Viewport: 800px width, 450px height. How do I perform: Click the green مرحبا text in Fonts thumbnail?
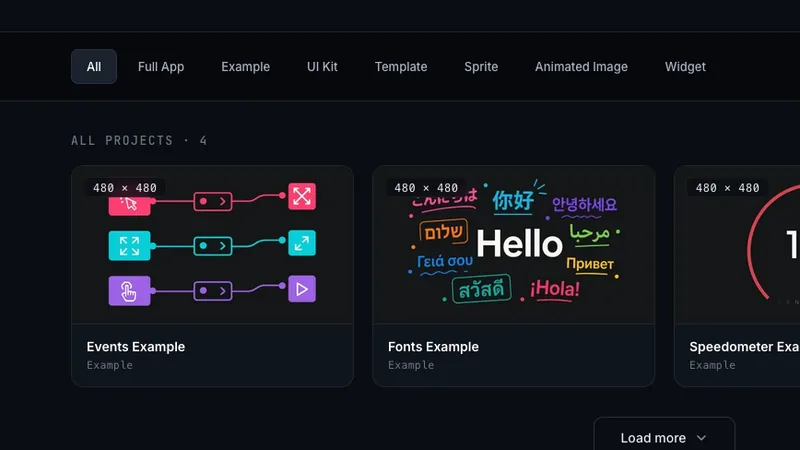[x=590, y=232]
